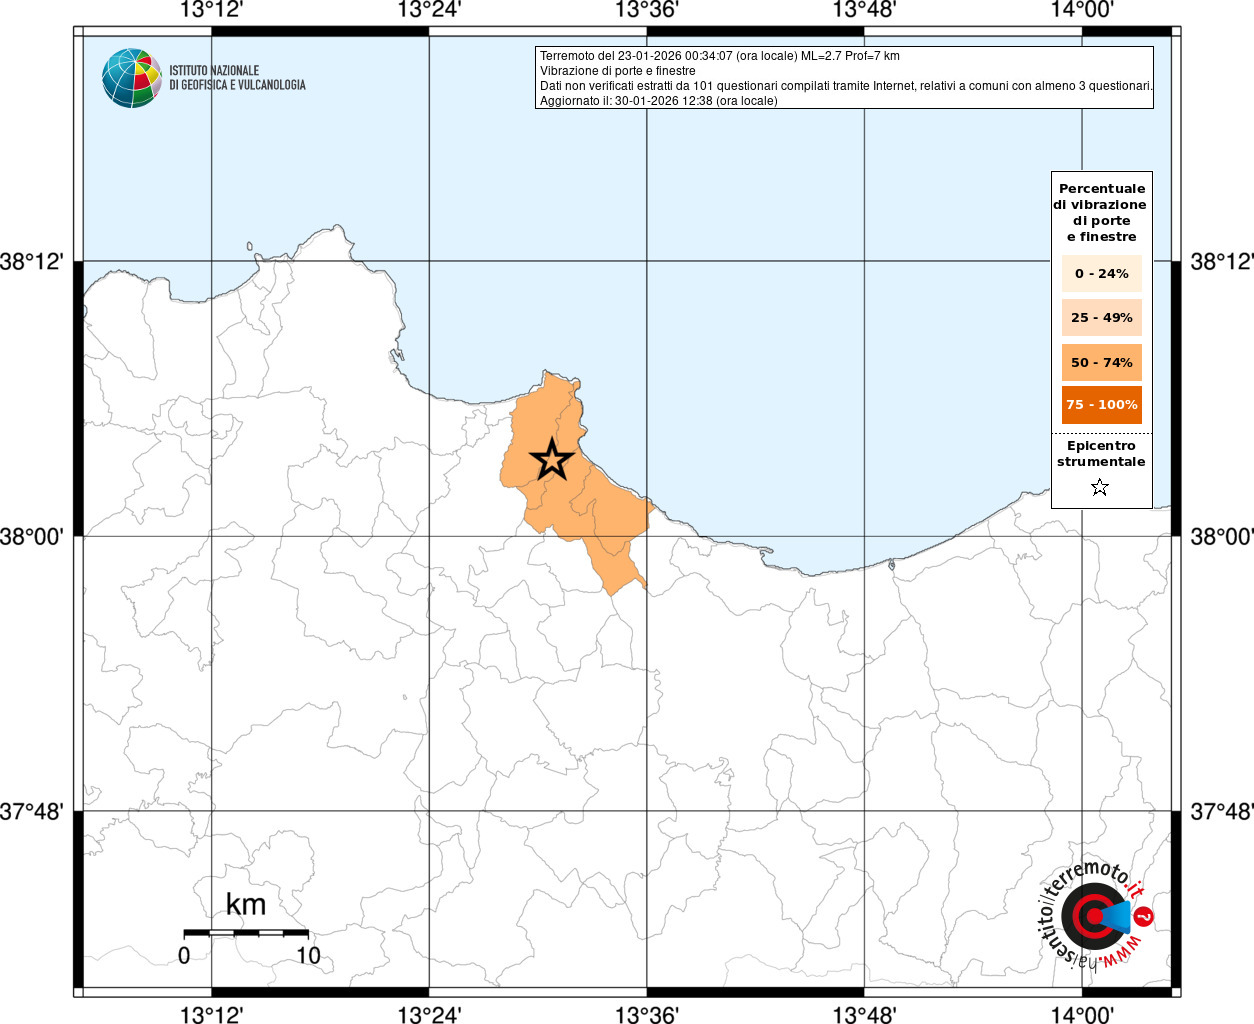Select the 0 - 24% legend swatch
The width and height of the screenshot is (1254, 1024).
(1102, 273)
